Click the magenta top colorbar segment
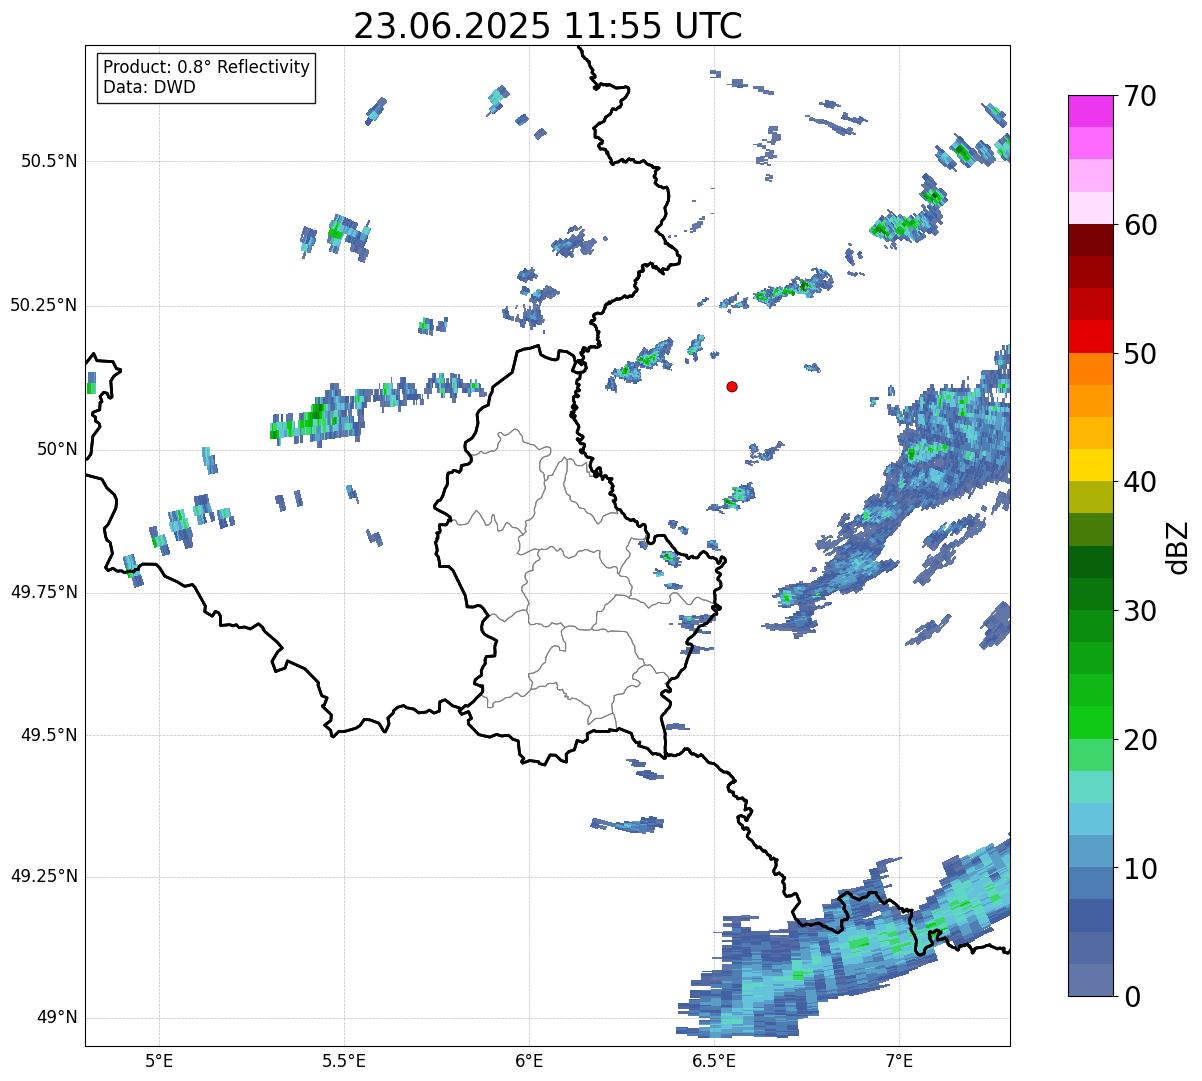The width and height of the screenshot is (1202, 1081). [x=1091, y=111]
